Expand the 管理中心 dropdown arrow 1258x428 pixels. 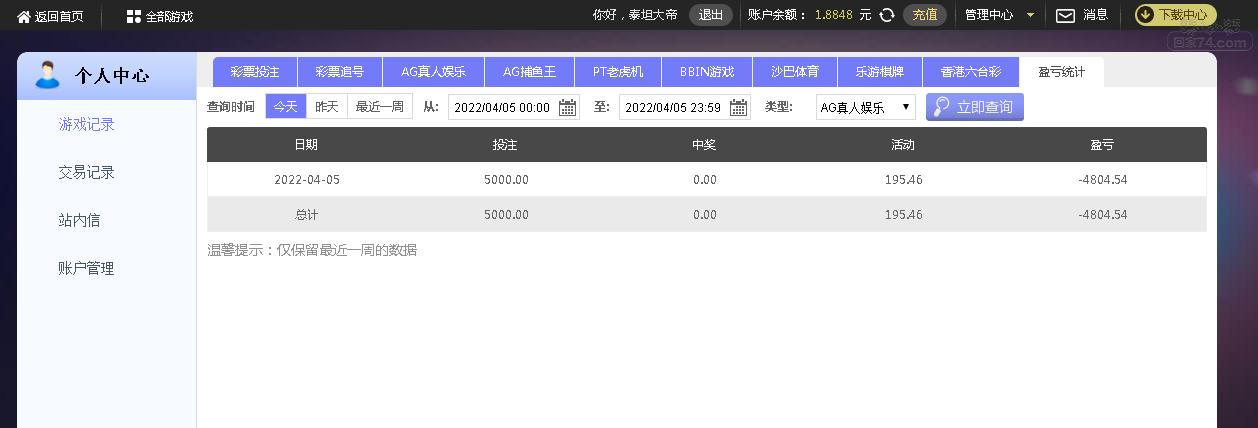1030,15
